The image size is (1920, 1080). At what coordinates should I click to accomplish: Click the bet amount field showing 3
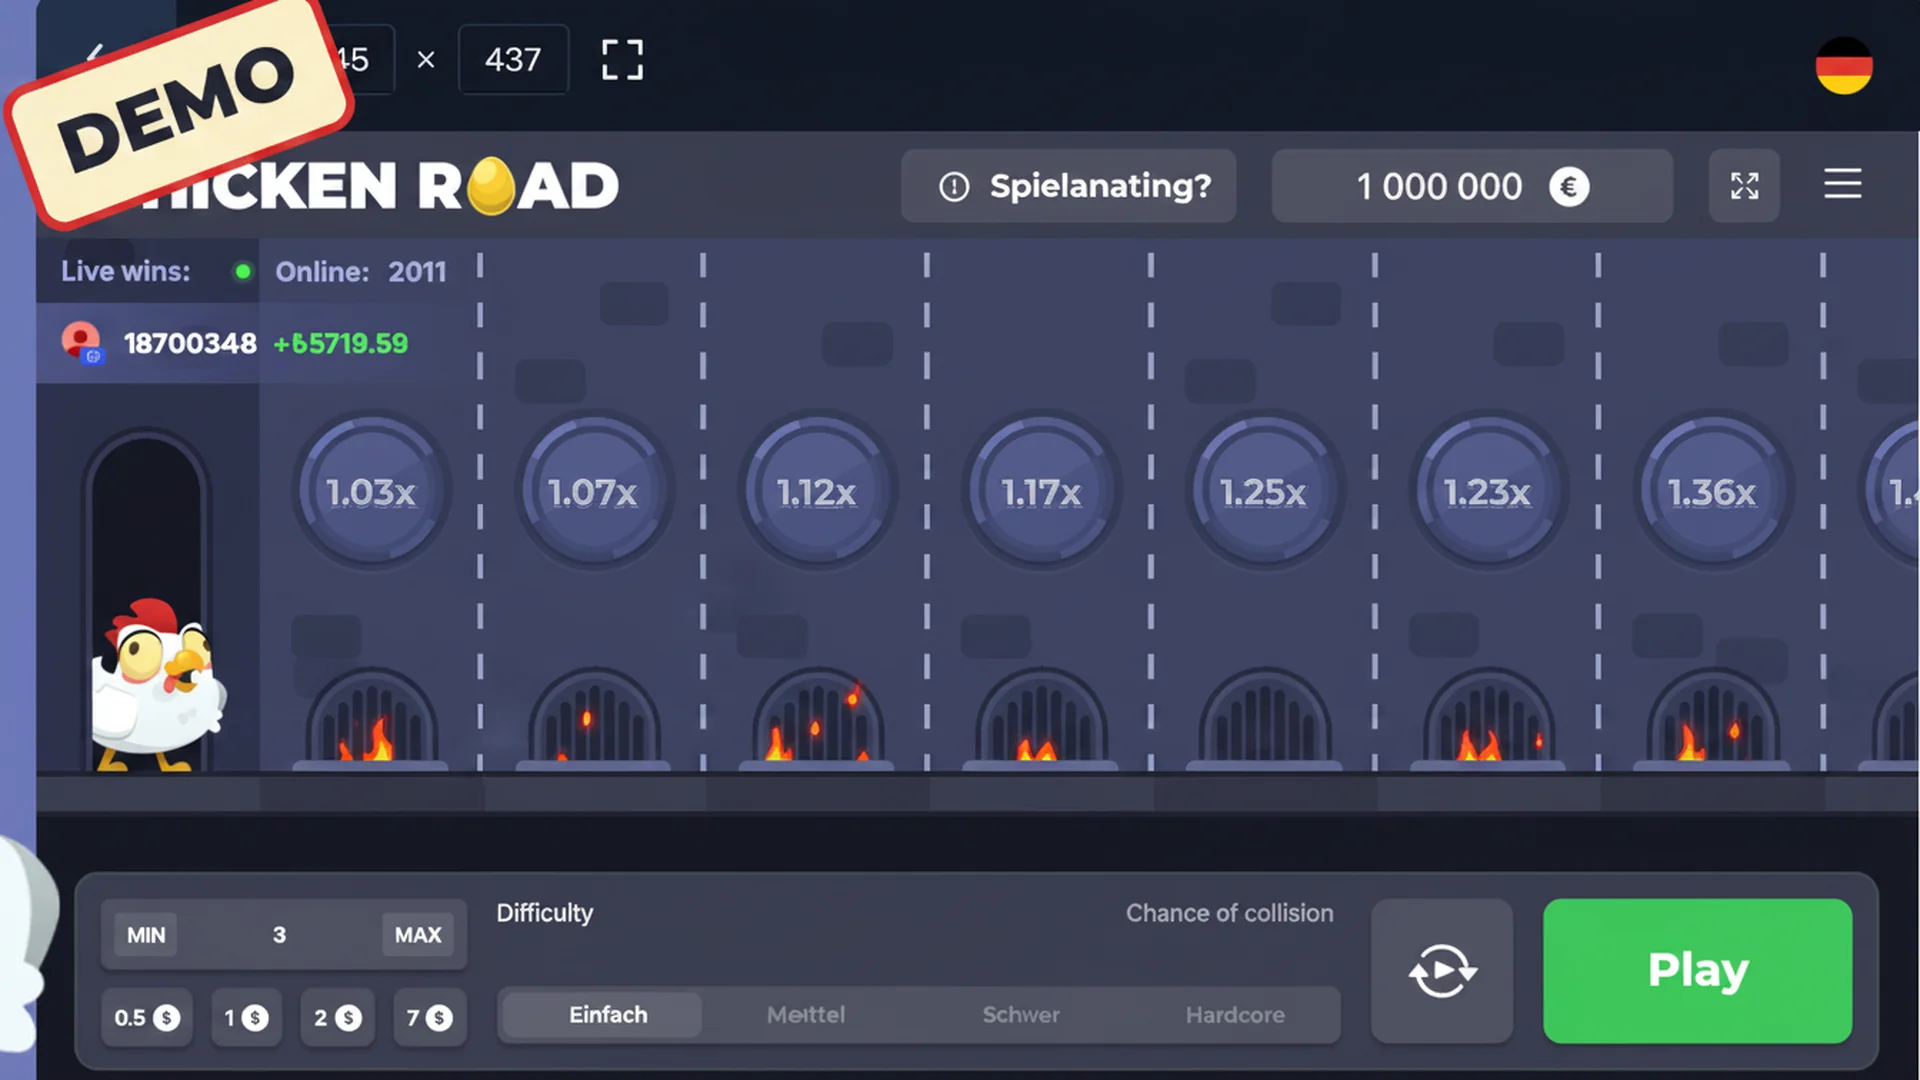[280, 935]
